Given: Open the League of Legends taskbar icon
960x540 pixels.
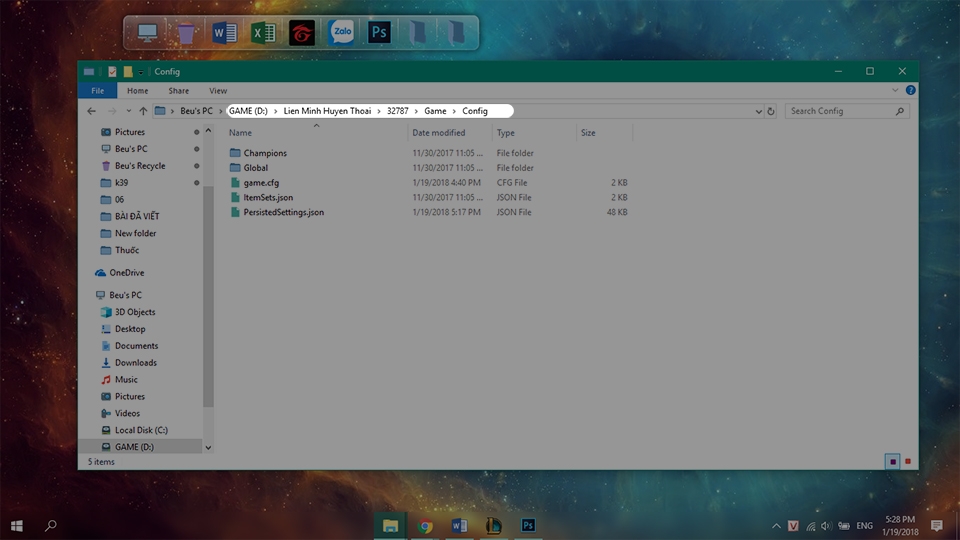Looking at the screenshot, I should pyautogui.click(x=493, y=525).
